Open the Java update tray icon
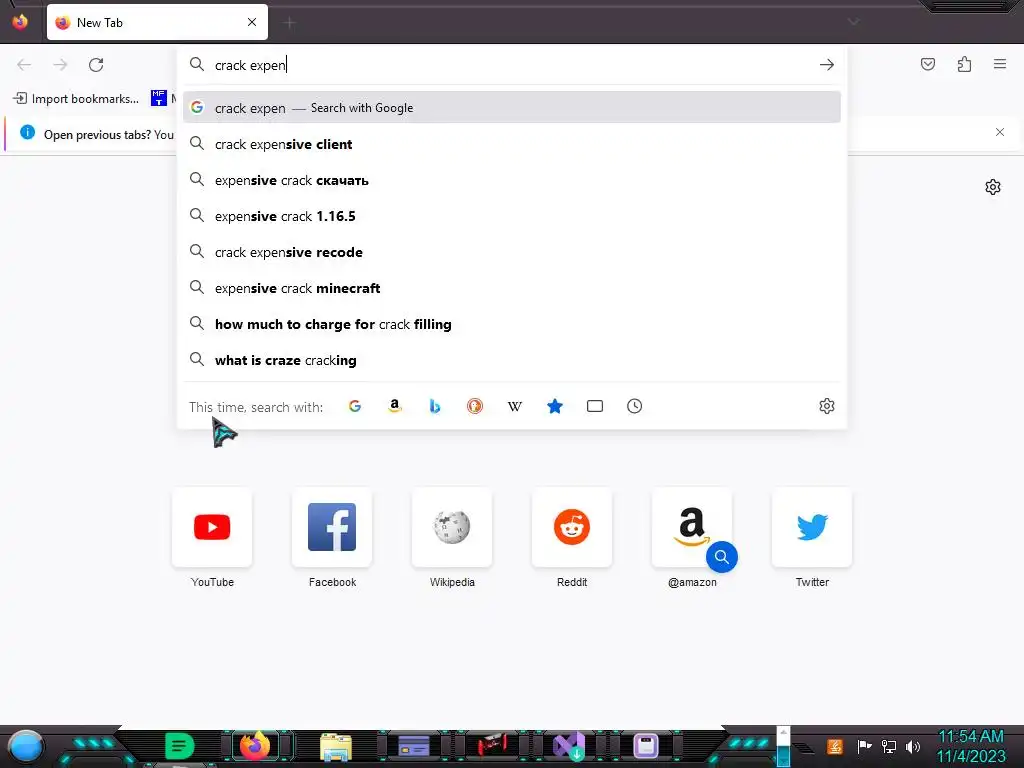The image size is (1024, 768). 834,746
